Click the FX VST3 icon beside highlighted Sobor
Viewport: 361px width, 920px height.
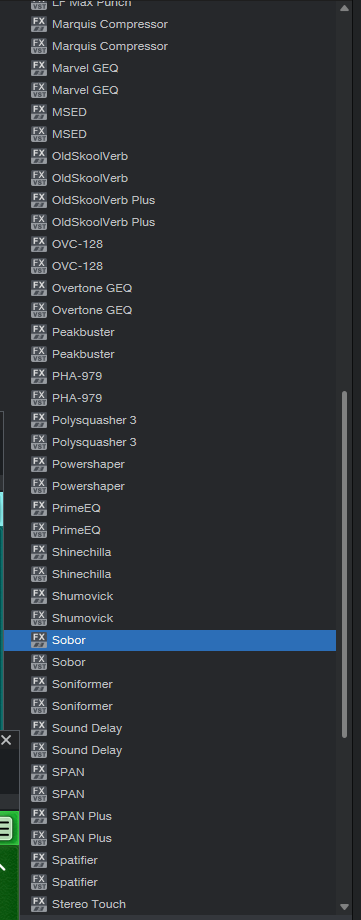click(x=39, y=640)
